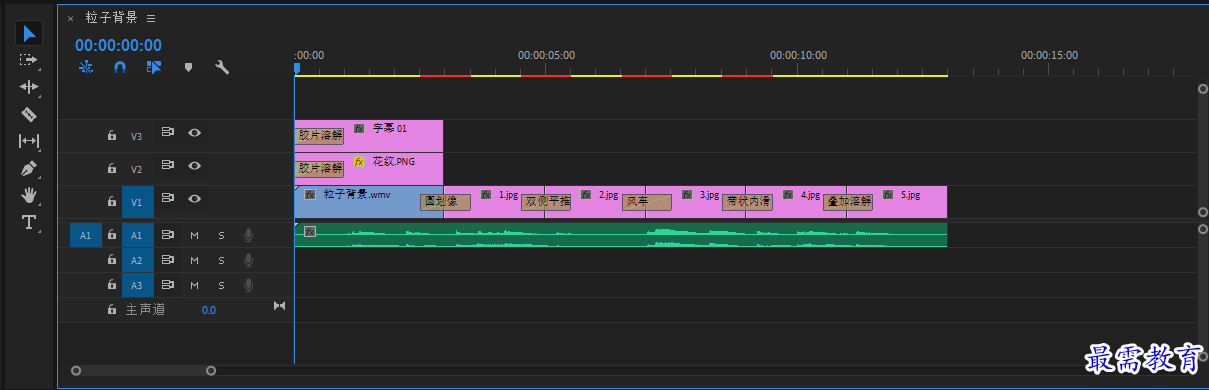Select the 带状内滑 transition
This screenshot has width=1209, height=390.
(747, 202)
